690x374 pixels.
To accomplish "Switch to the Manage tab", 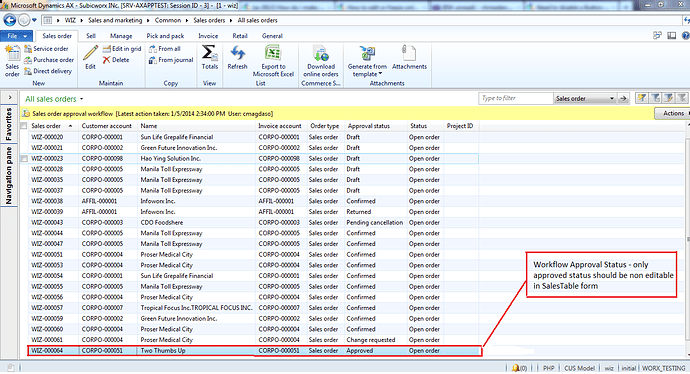I will (121, 36).
